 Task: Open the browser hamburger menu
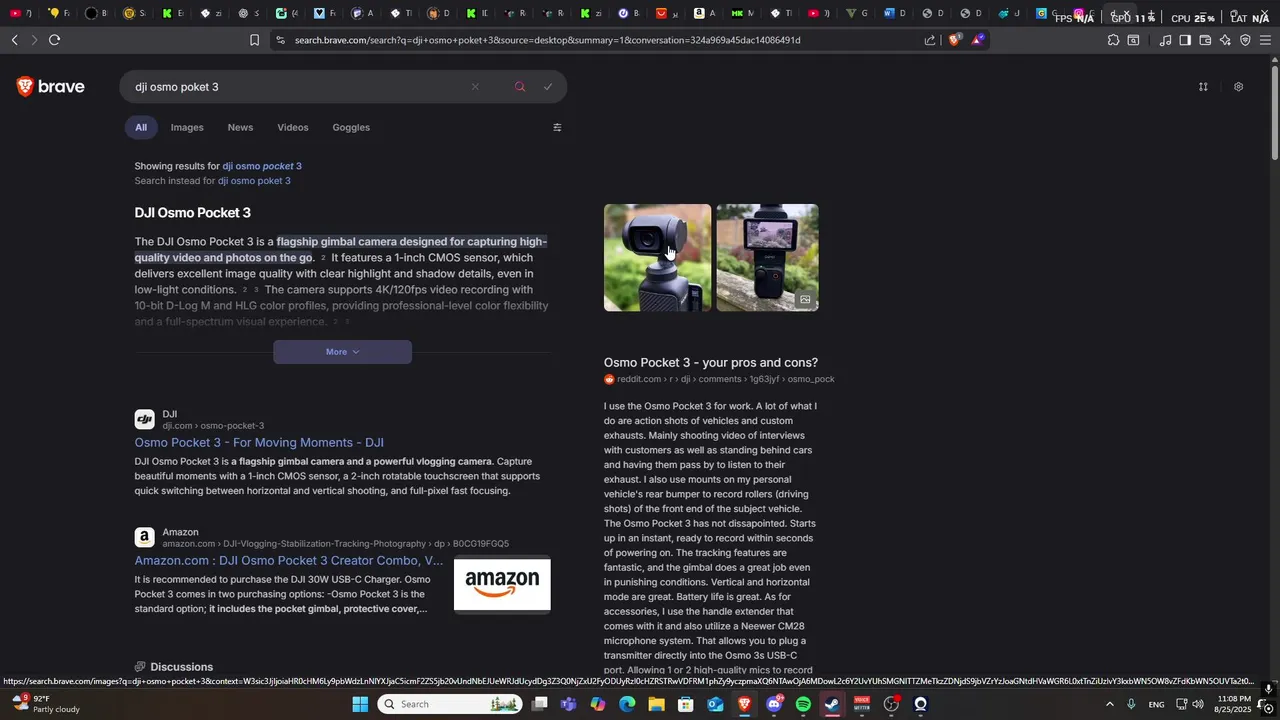[x=1265, y=40]
